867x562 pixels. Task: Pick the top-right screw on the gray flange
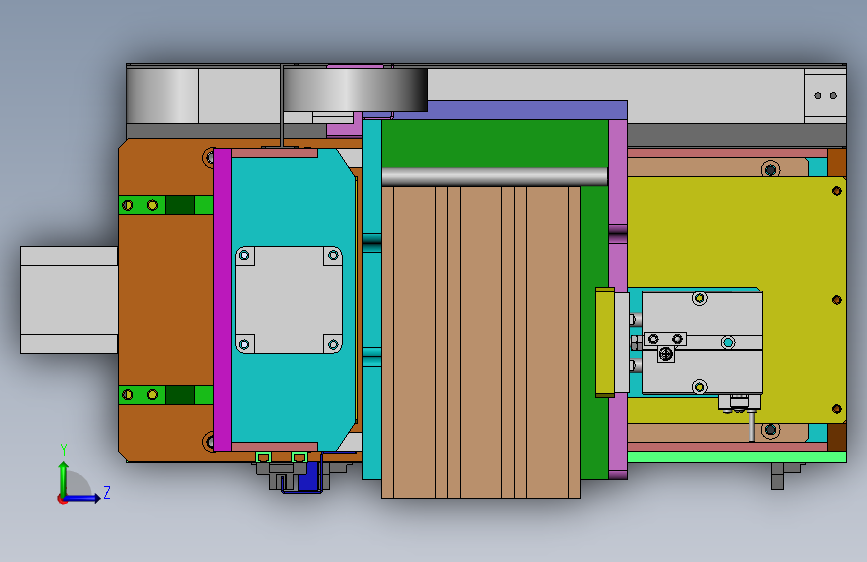click(x=333, y=255)
